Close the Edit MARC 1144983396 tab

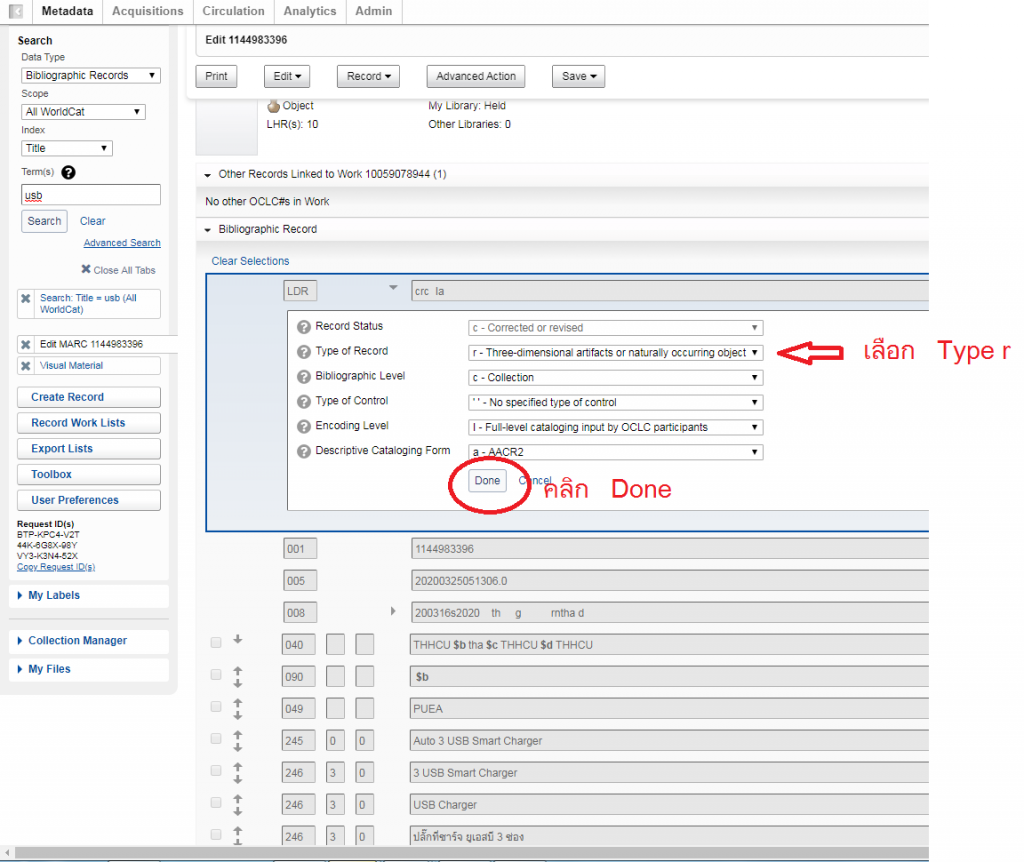point(25,344)
